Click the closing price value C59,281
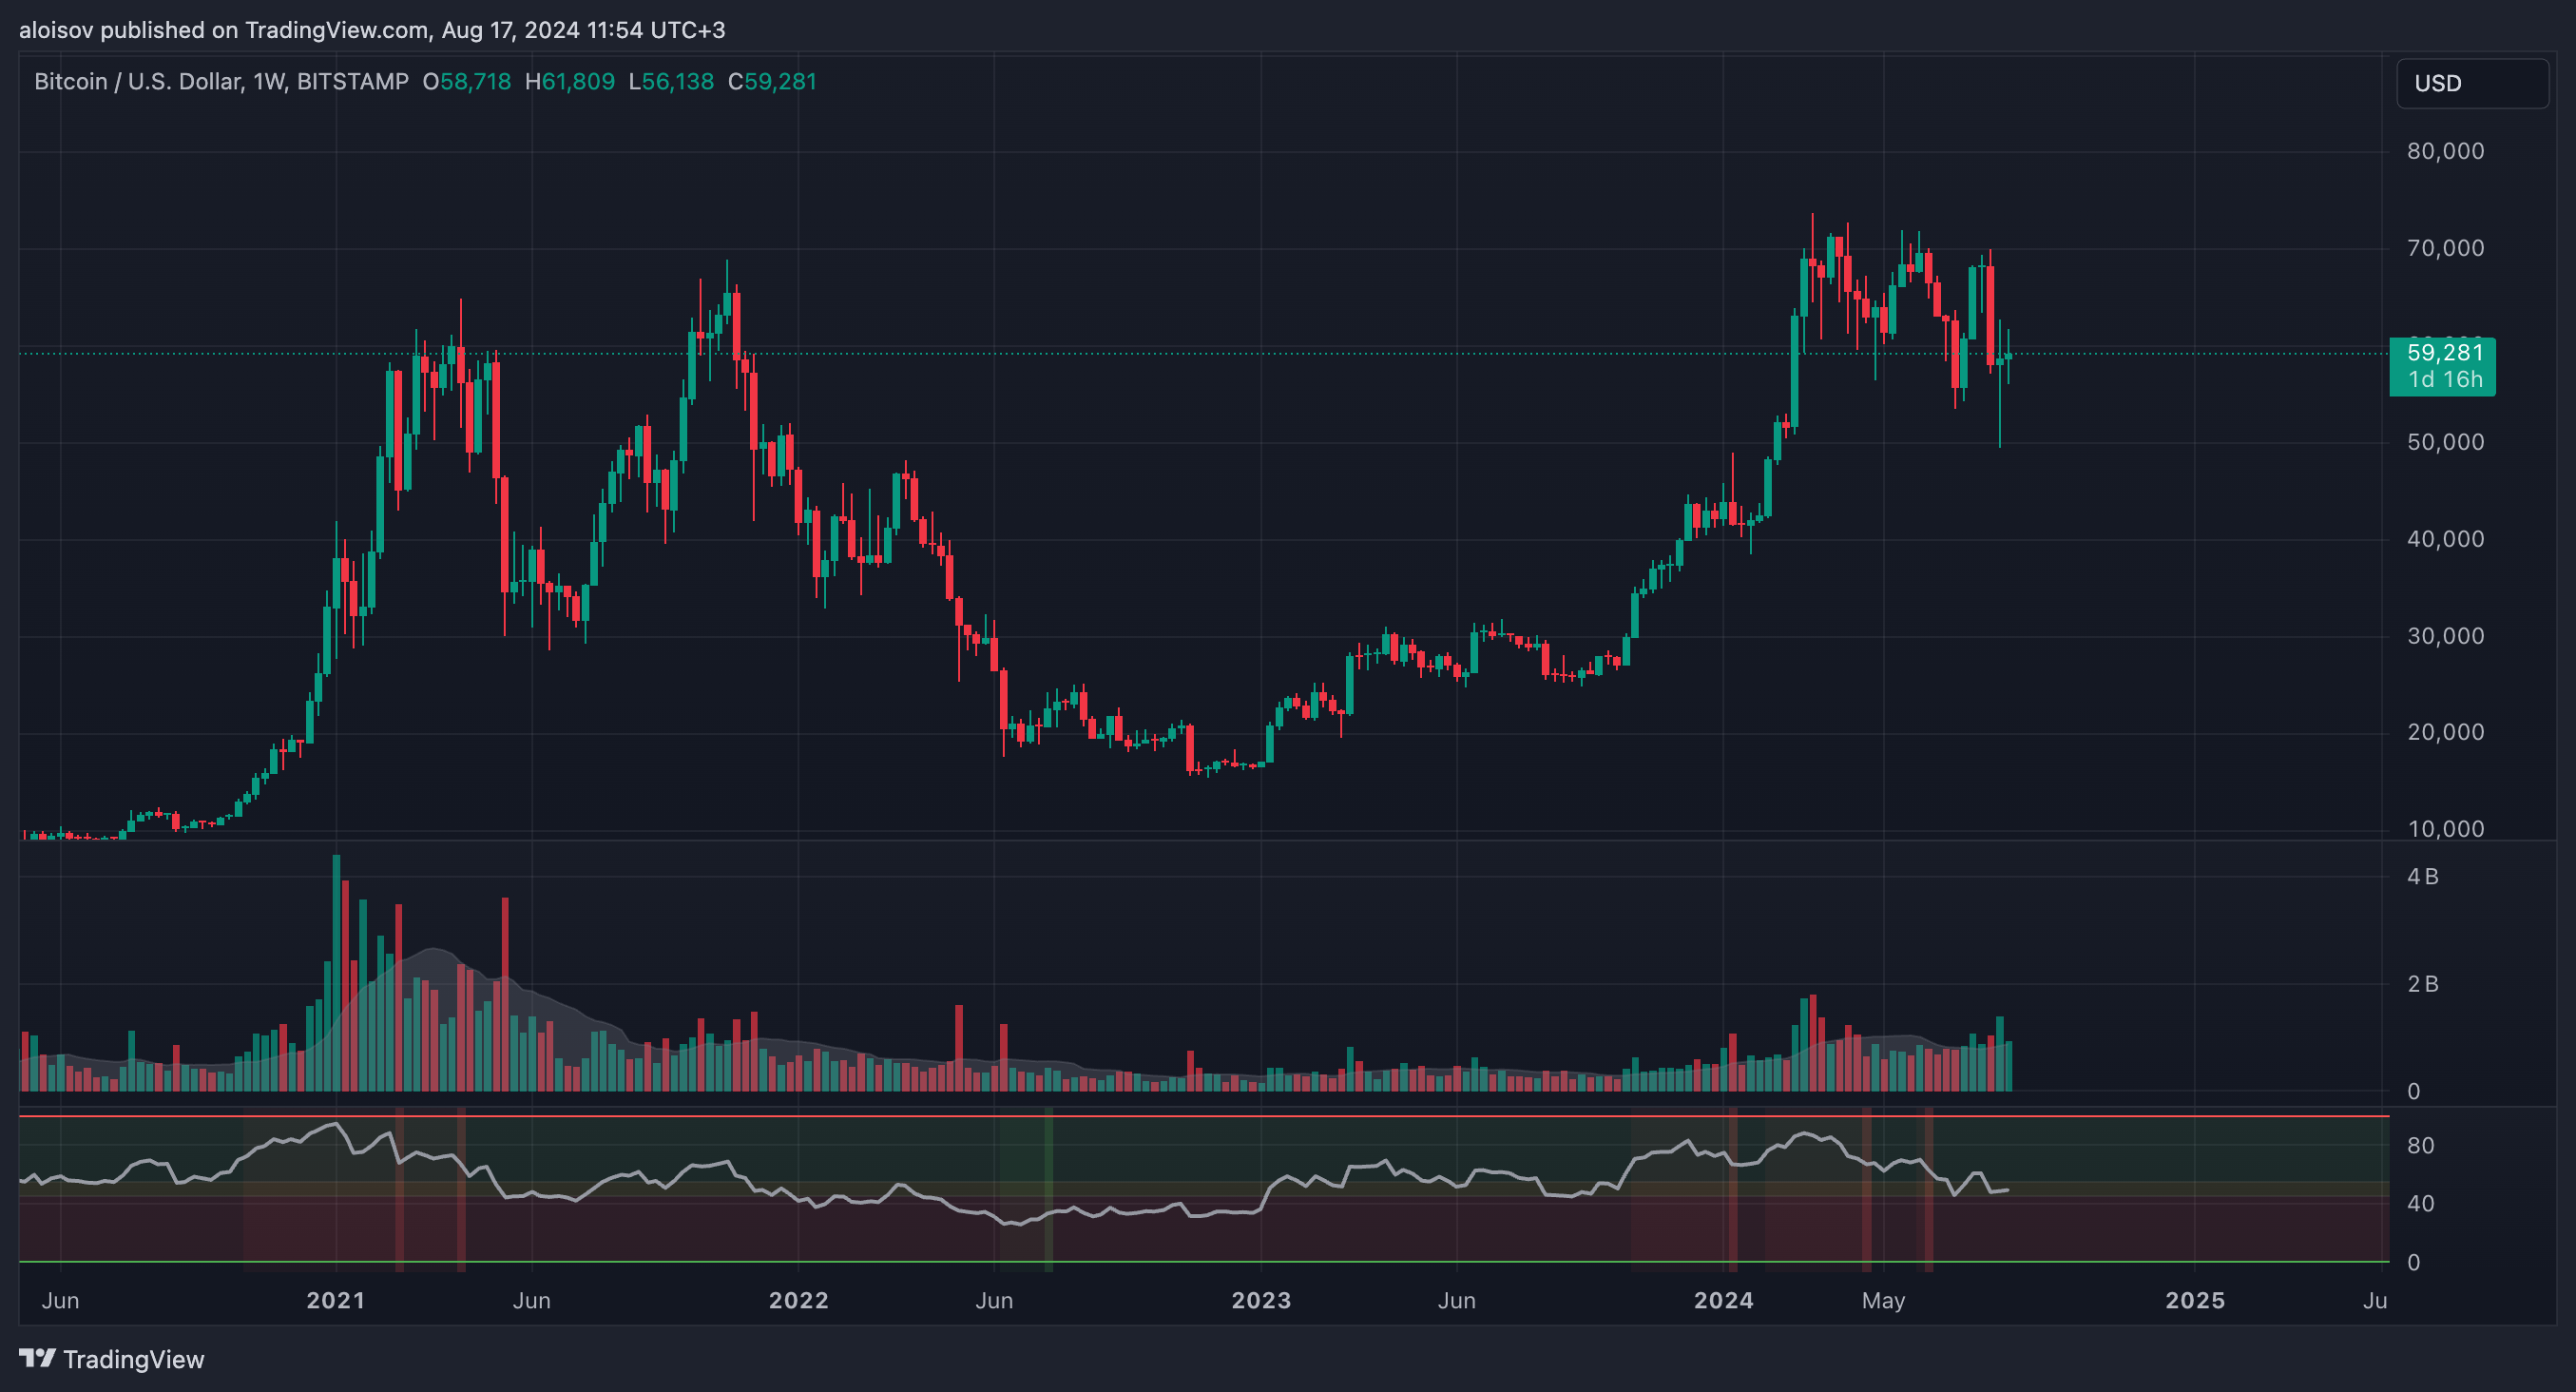 coord(772,82)
